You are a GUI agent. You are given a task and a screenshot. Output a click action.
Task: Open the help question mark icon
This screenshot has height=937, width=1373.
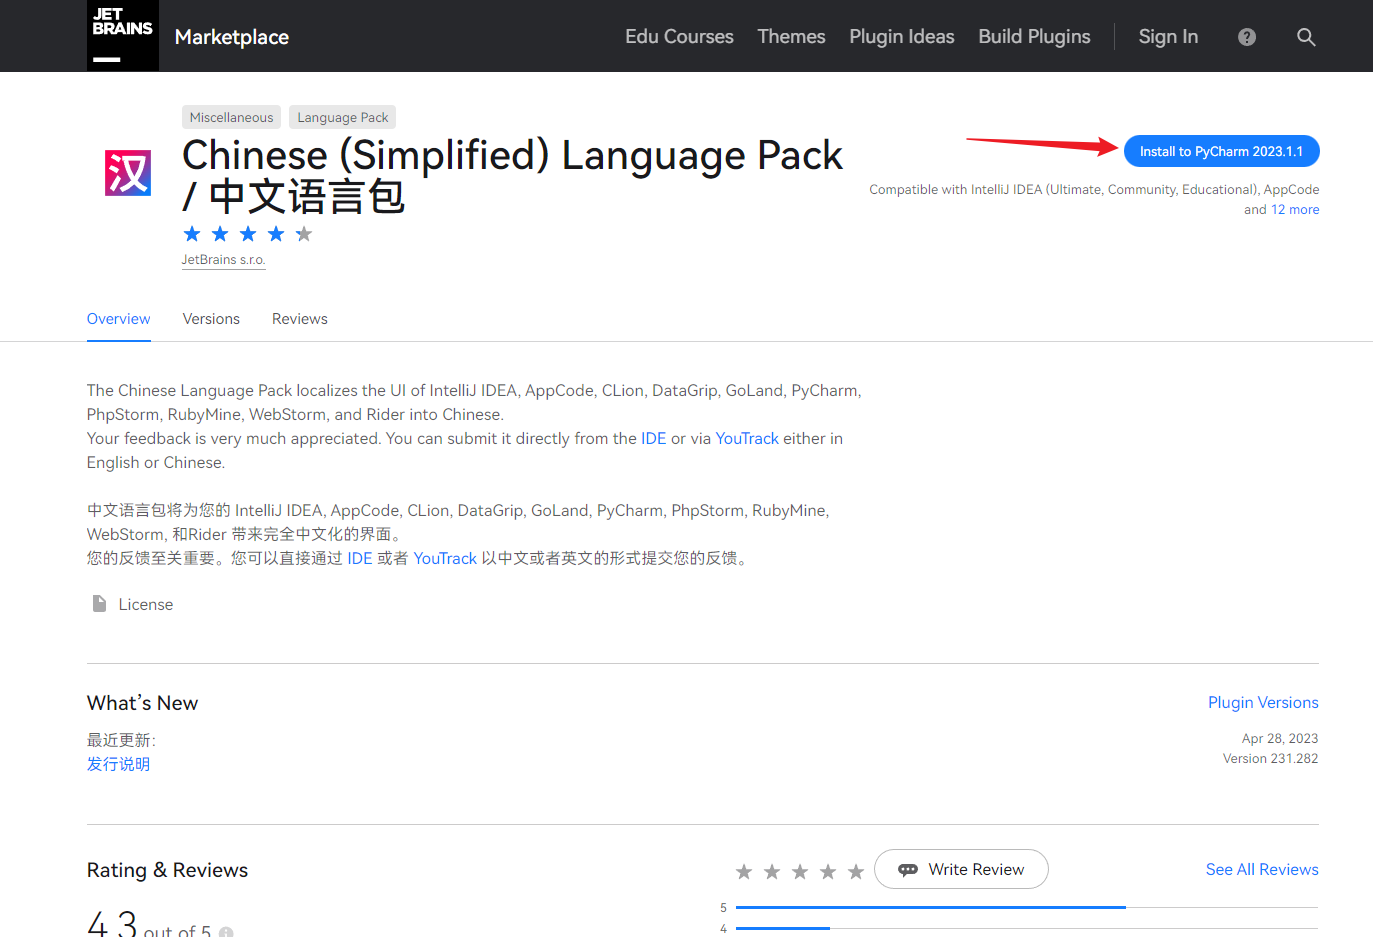(x=1247, y=37)
